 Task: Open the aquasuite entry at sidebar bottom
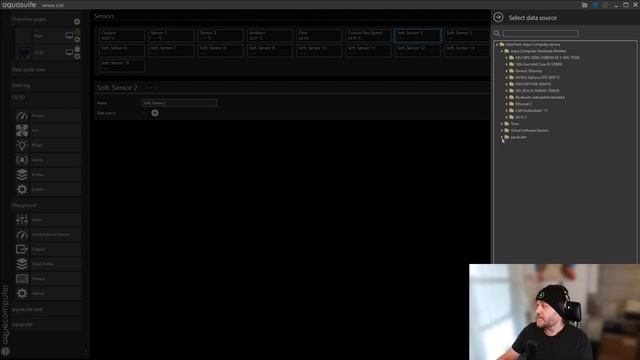(x=22, y=324)
